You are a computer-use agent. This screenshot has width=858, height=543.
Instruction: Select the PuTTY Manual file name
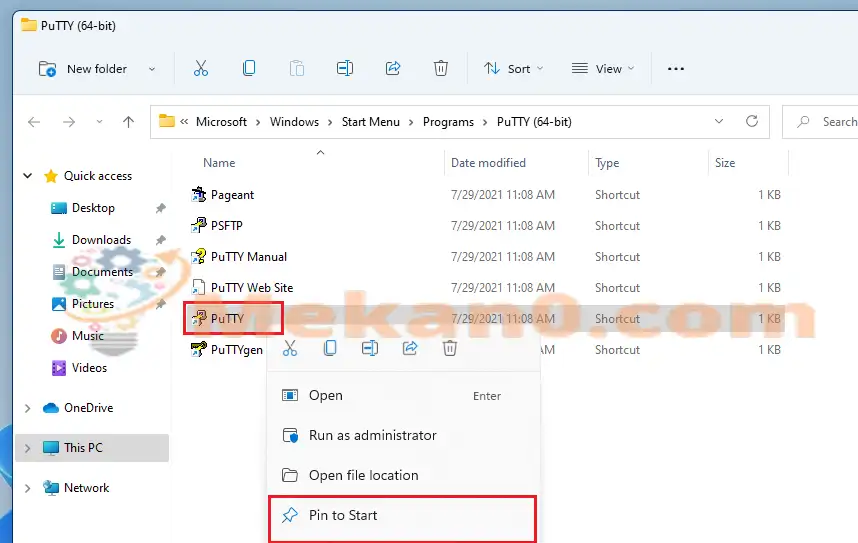[x=249, y=256]
